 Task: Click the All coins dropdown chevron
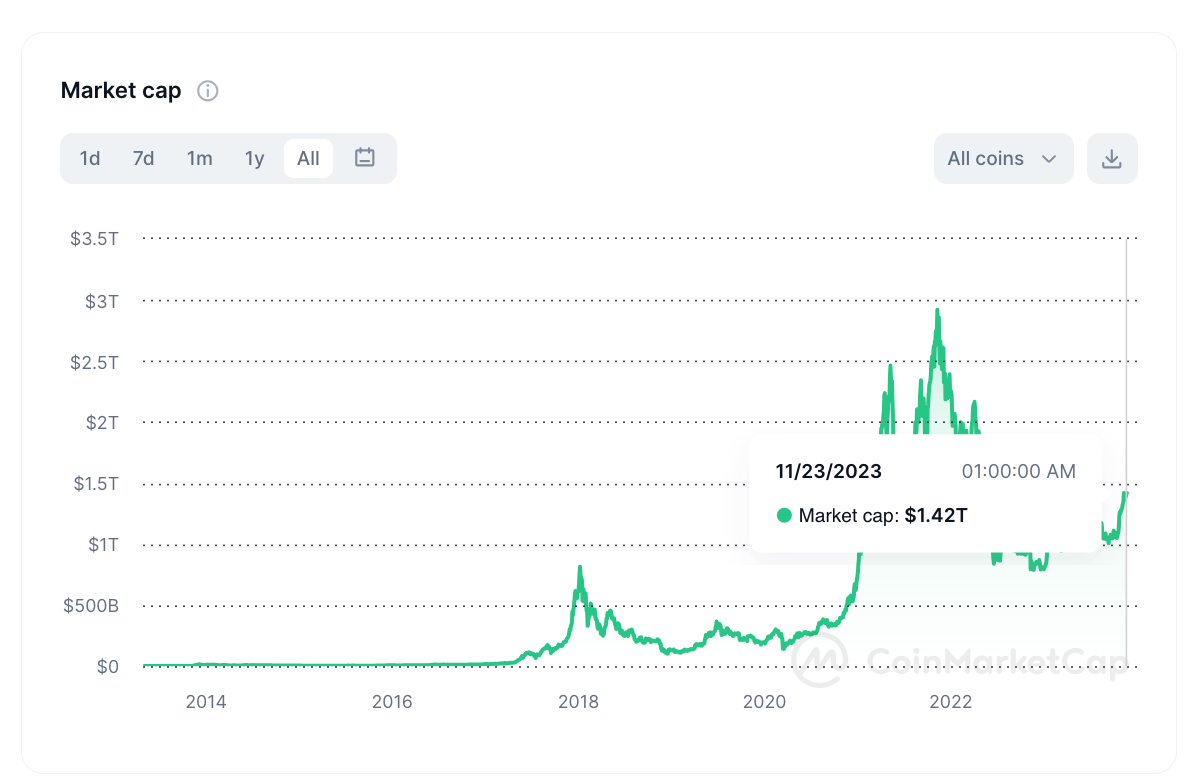(1049, 159)
